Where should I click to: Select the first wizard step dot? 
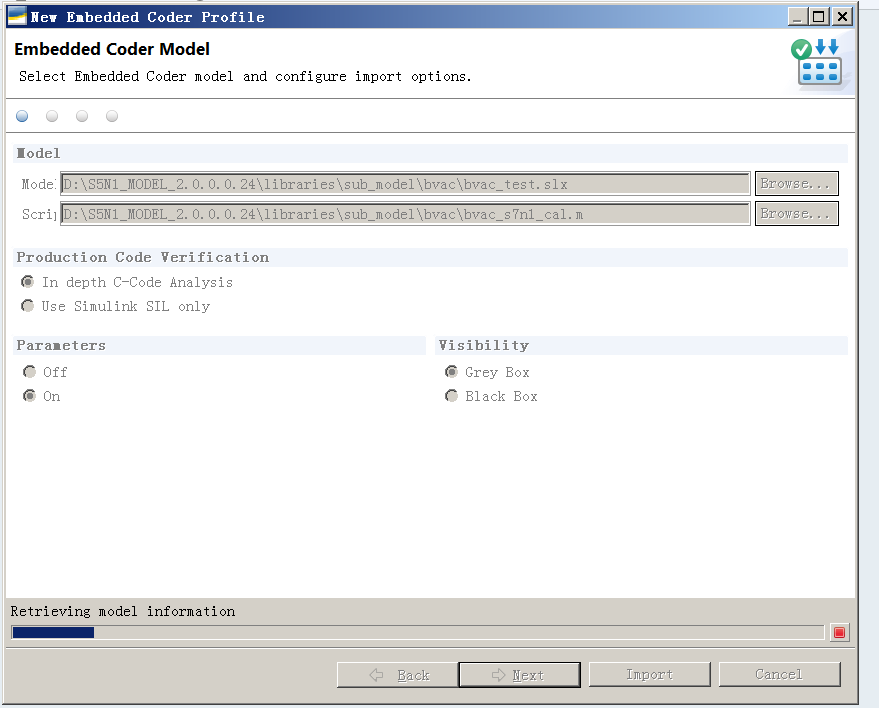tap(22, 116)
